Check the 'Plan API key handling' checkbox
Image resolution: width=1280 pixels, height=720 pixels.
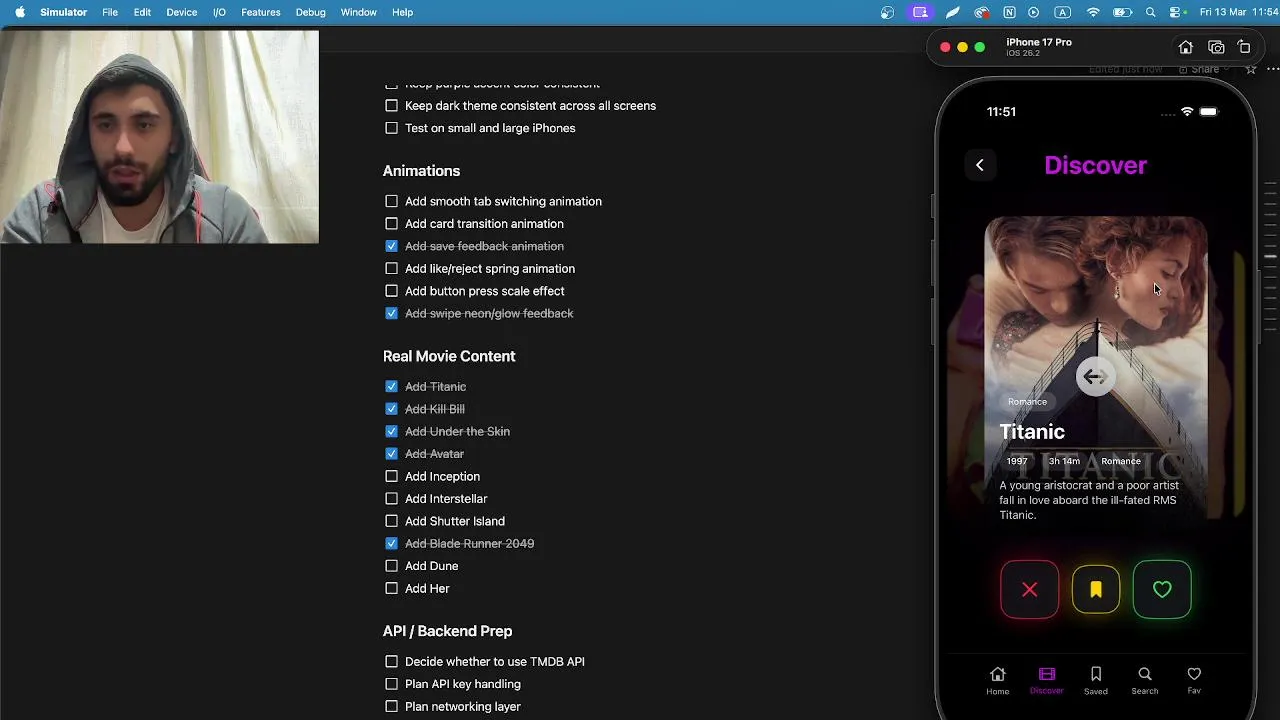coord(391,684)
